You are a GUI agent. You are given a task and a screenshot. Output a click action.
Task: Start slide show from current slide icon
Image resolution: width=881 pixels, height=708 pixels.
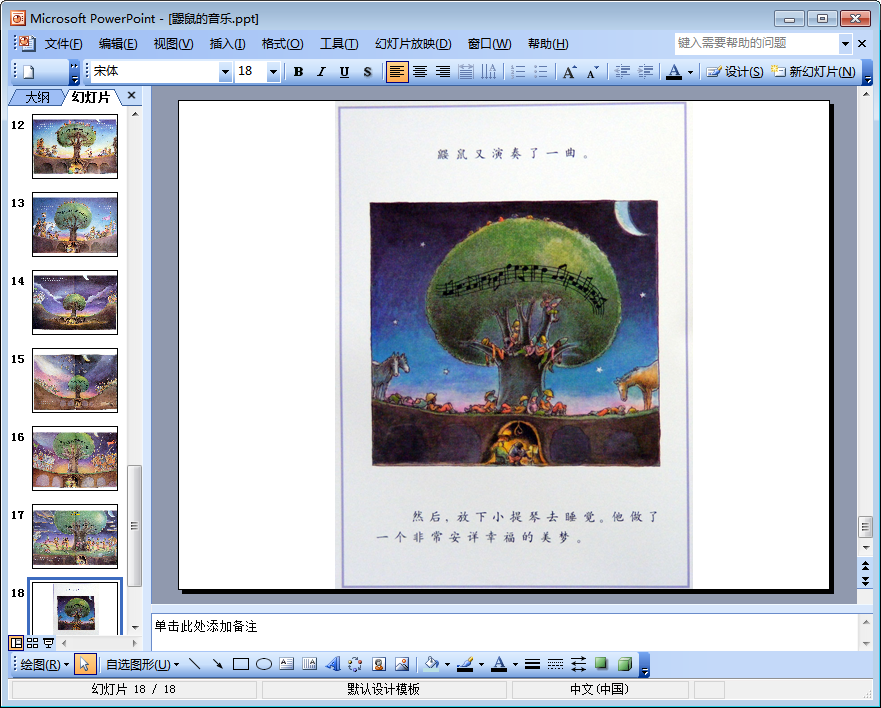click(x=49, y=643)
